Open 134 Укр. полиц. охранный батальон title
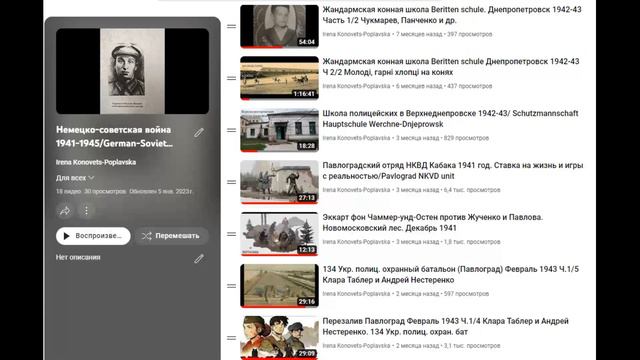640x360 pixels. point(451,274)
